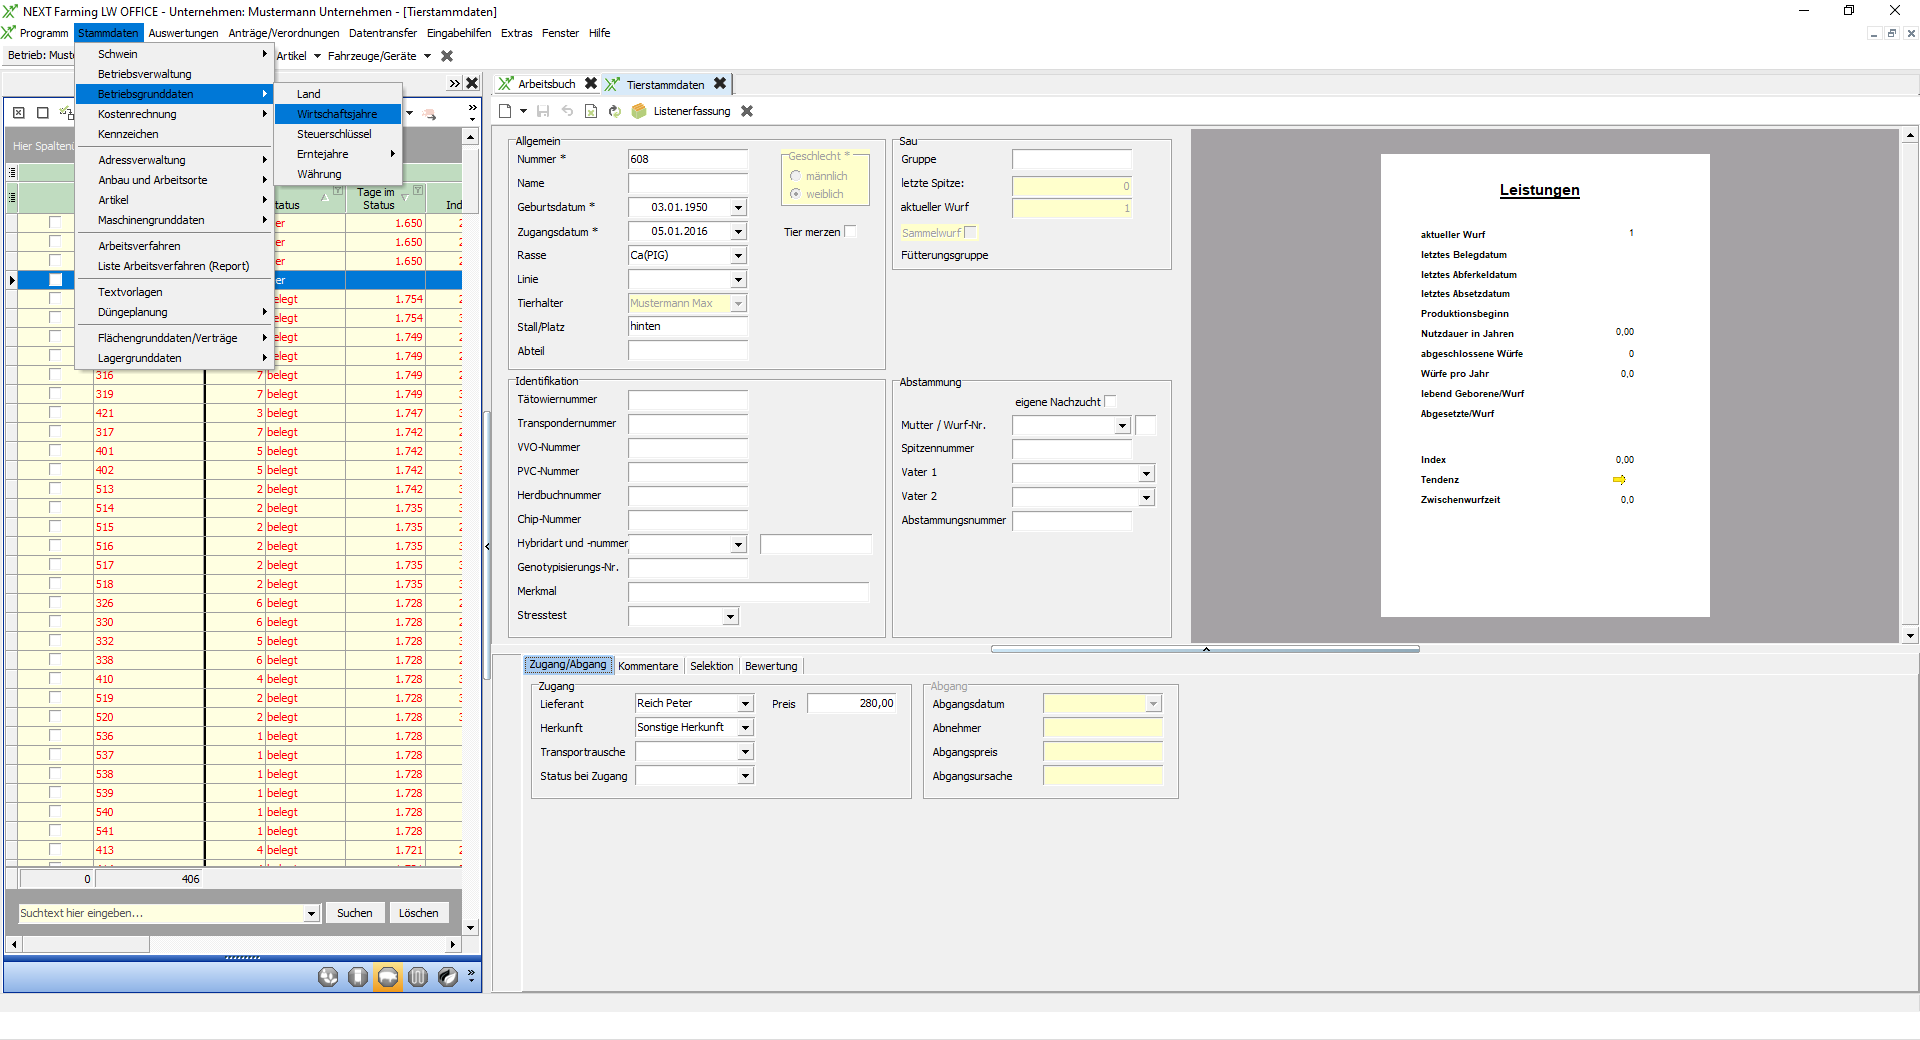The height and width of the screenshot is (1040, 1920).
Task: Click into the Tätowiernummer input field
Action: (687, 400)
